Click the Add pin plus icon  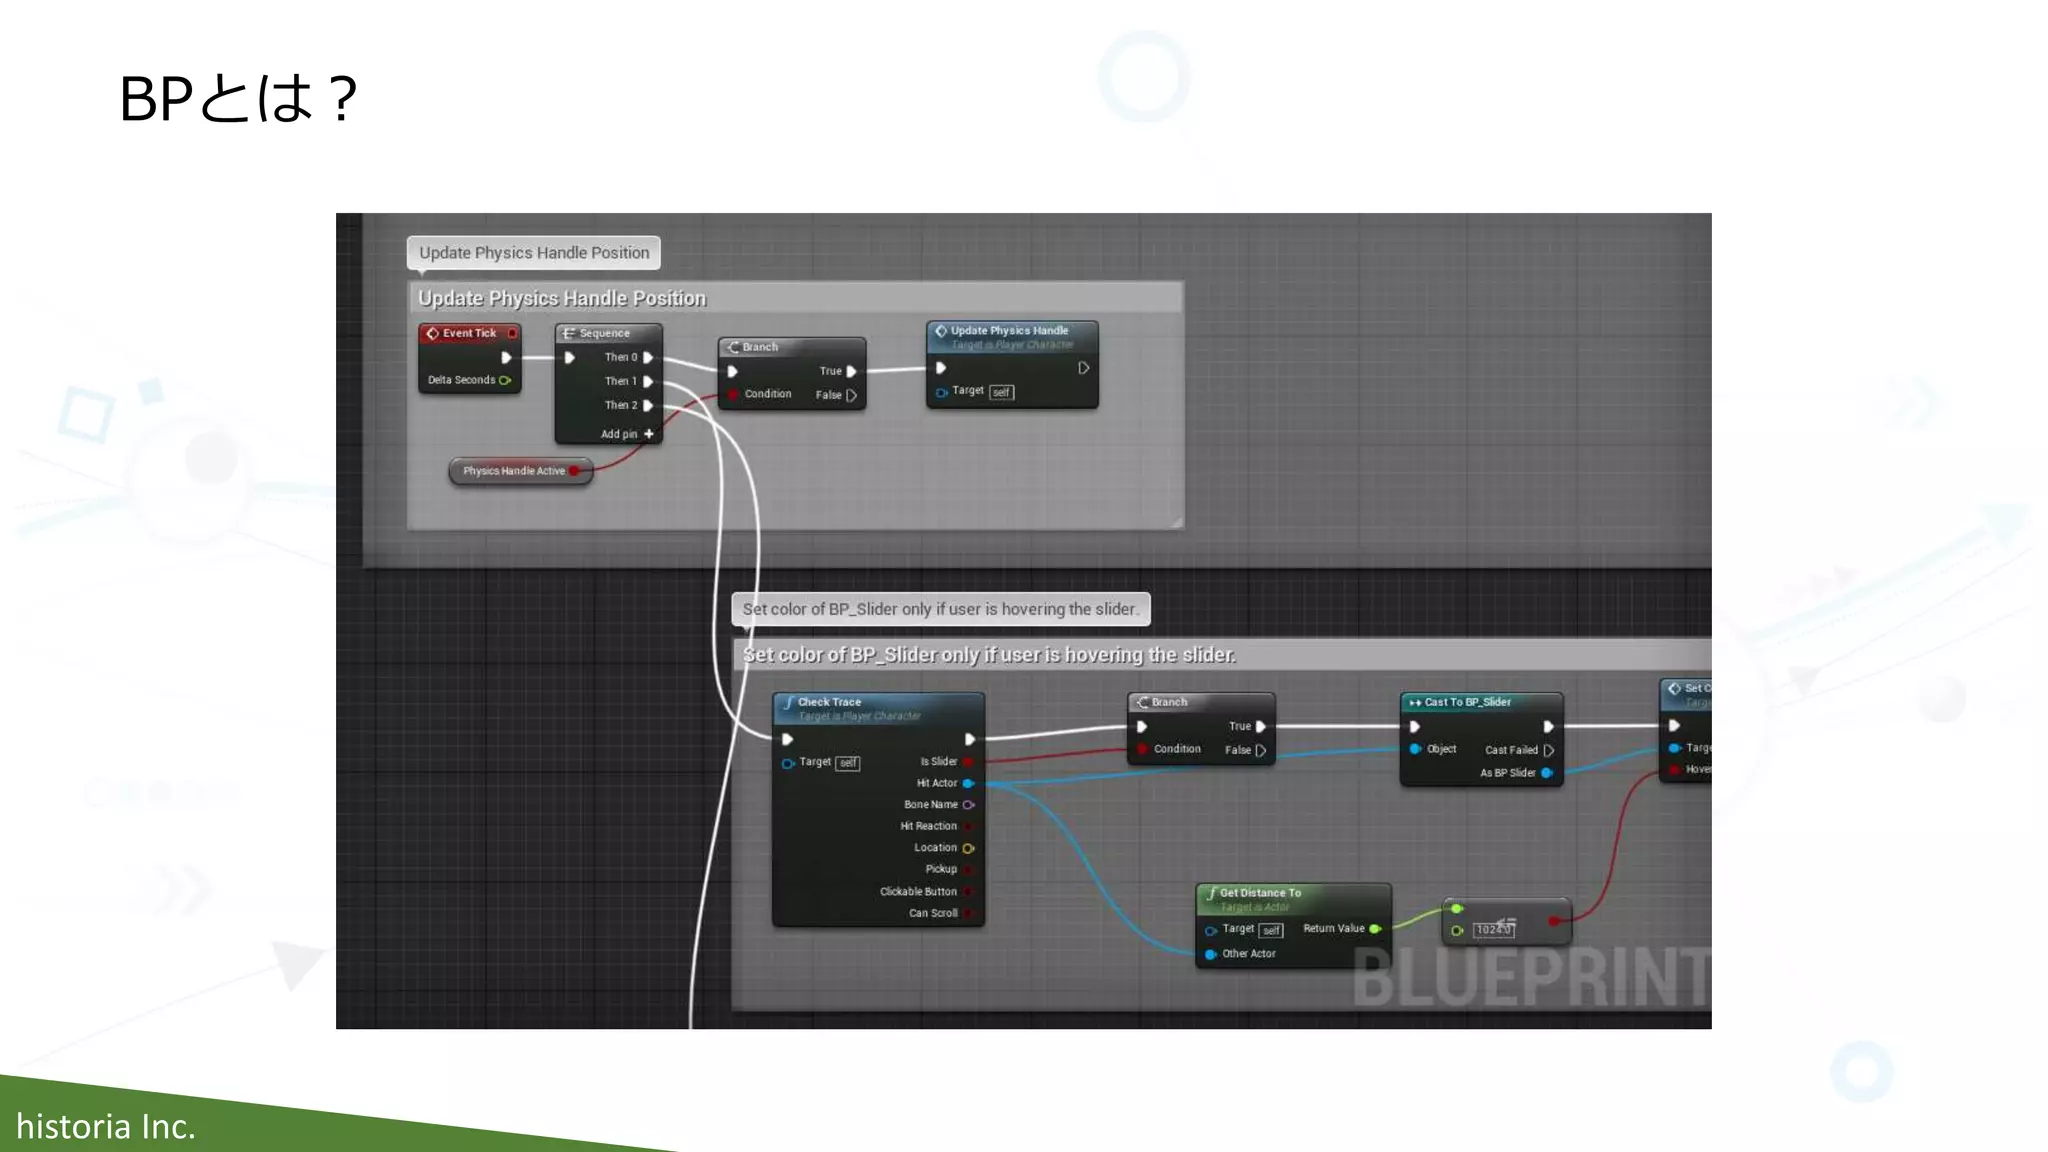649,434
